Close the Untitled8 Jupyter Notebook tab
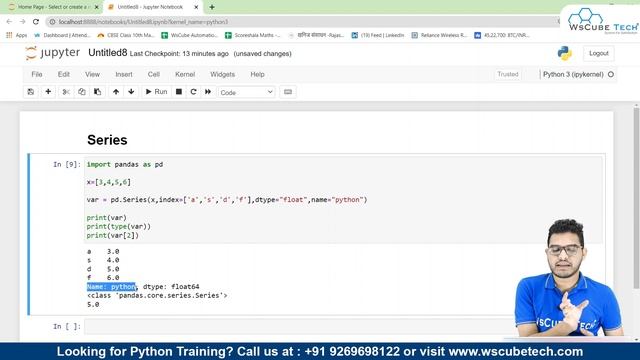Viewport: 640px width, 360px height. click(x=196, y=7)
